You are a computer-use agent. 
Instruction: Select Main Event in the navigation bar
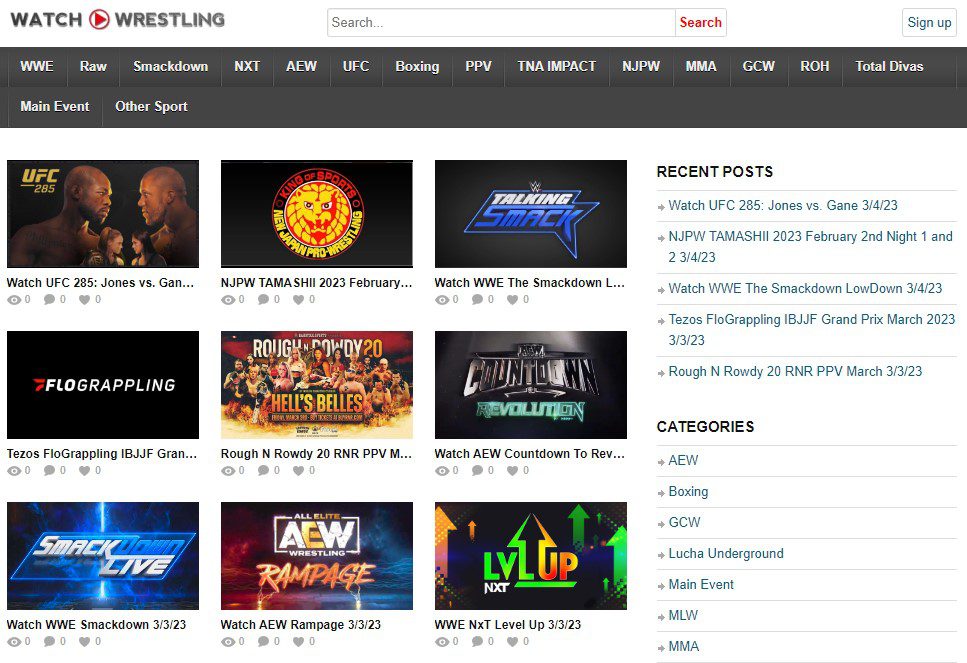55,107
